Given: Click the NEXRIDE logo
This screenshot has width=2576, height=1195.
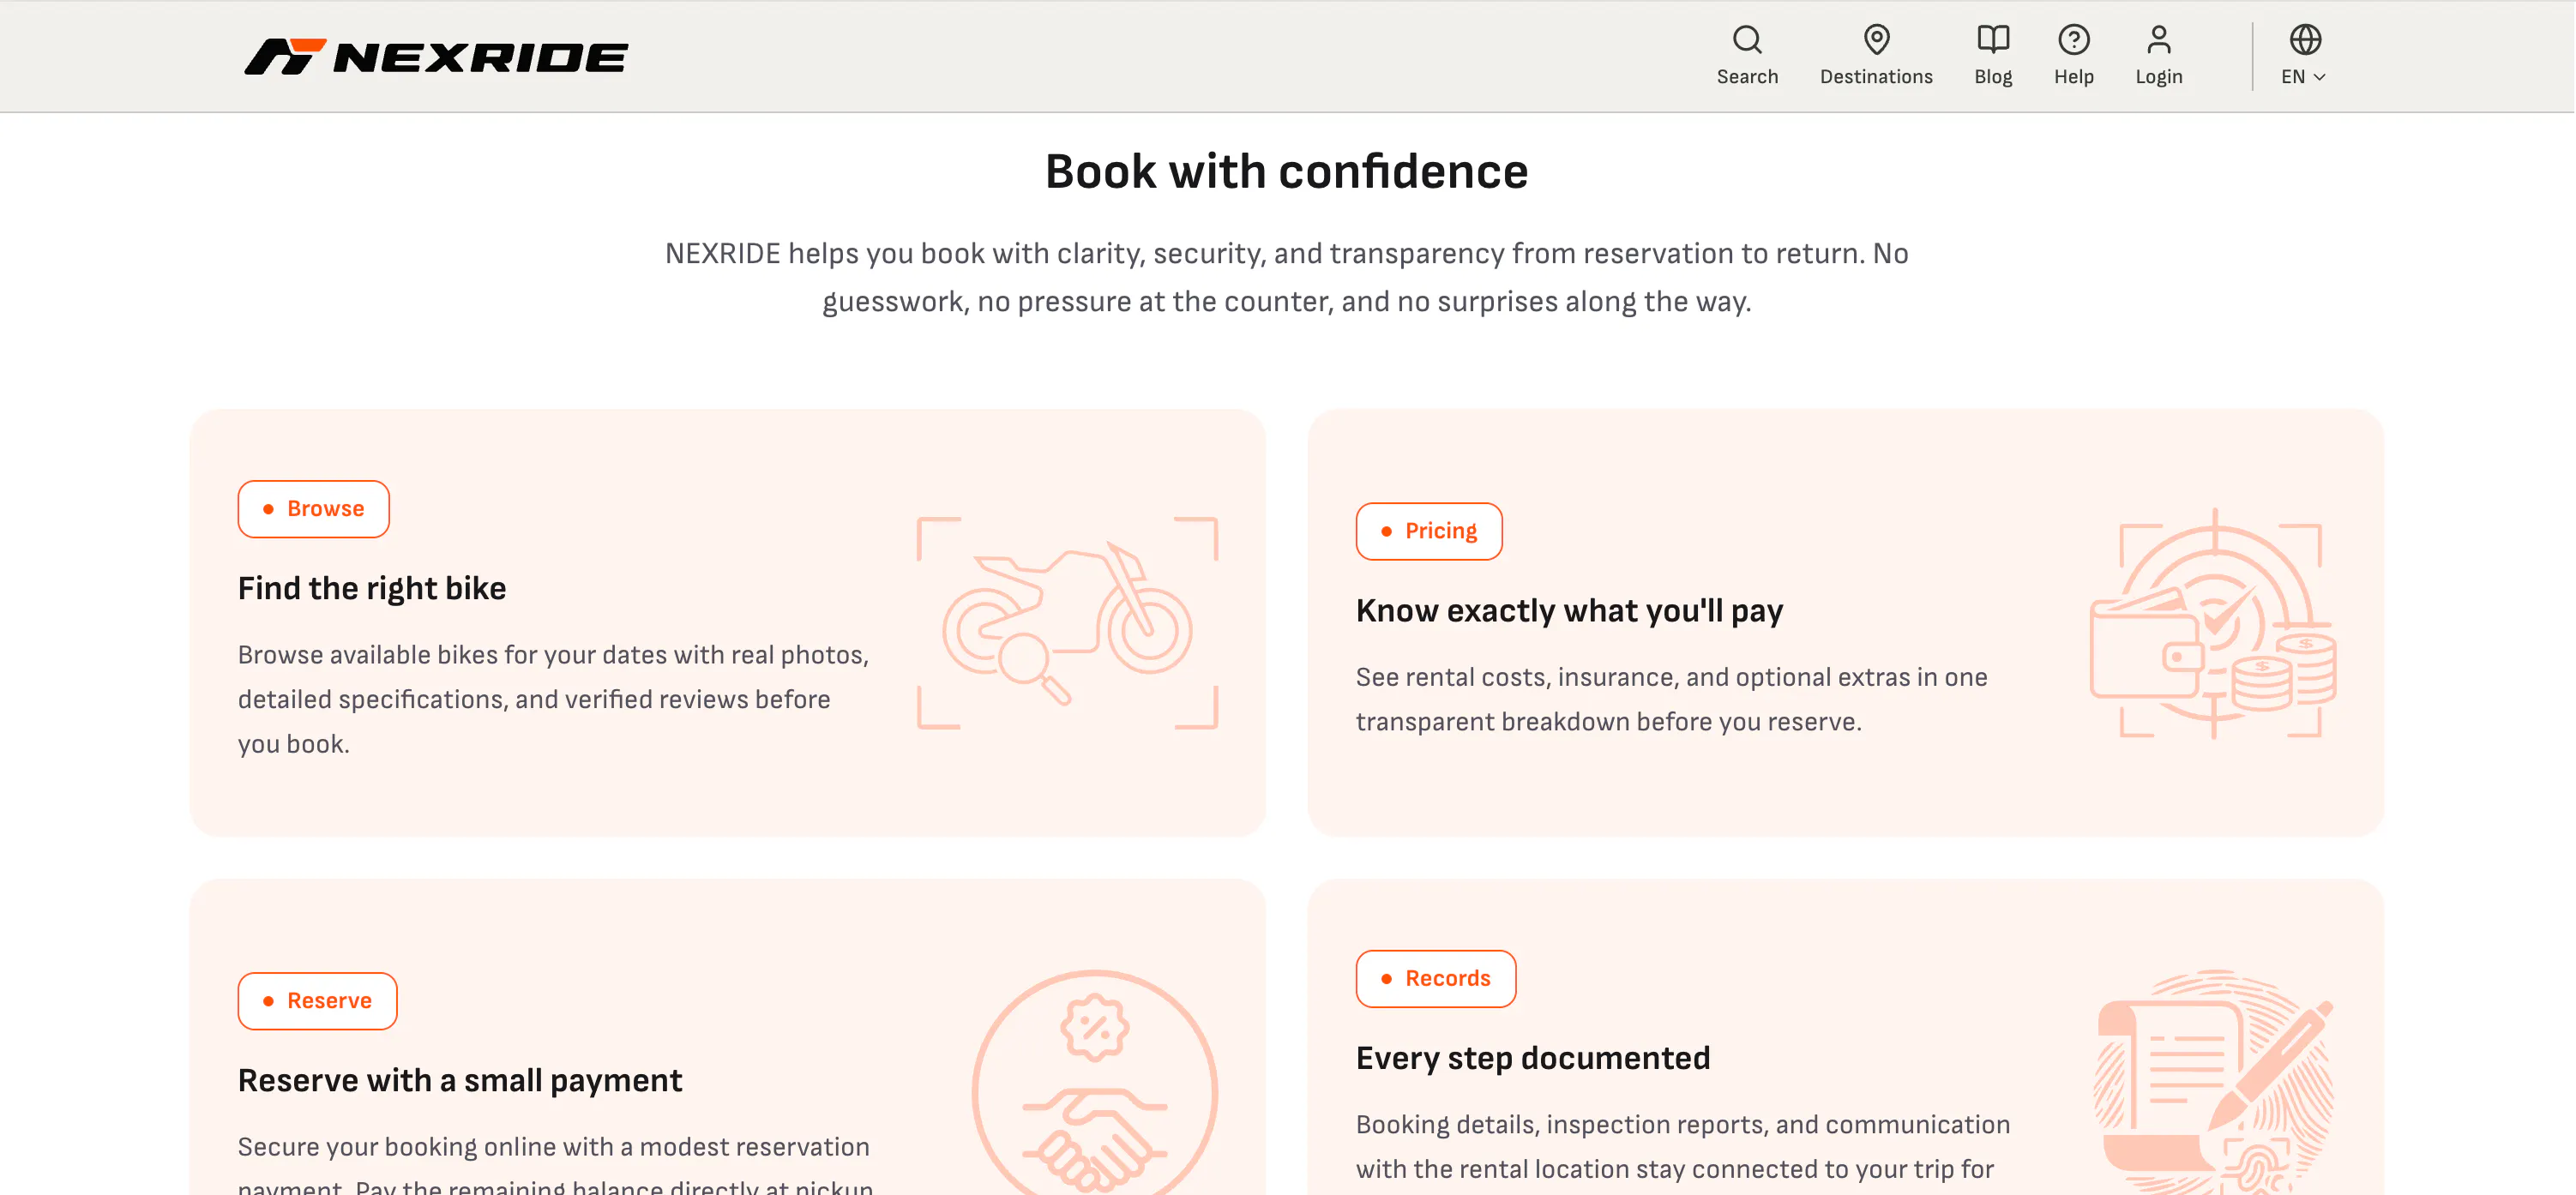Looking at the screenshot, I should [436, 57].
